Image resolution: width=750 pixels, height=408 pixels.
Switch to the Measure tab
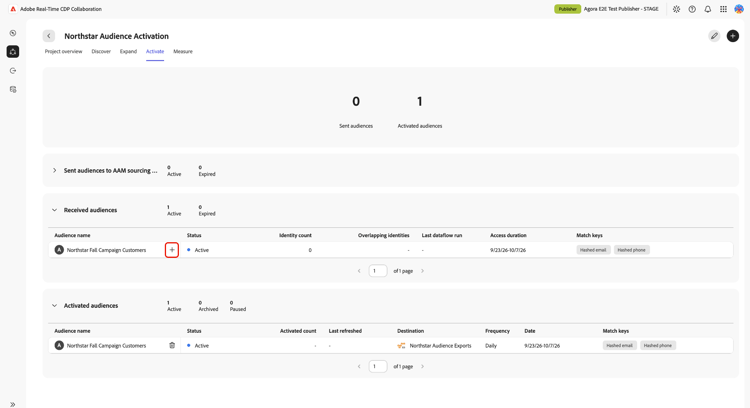(x=183, y=51)
